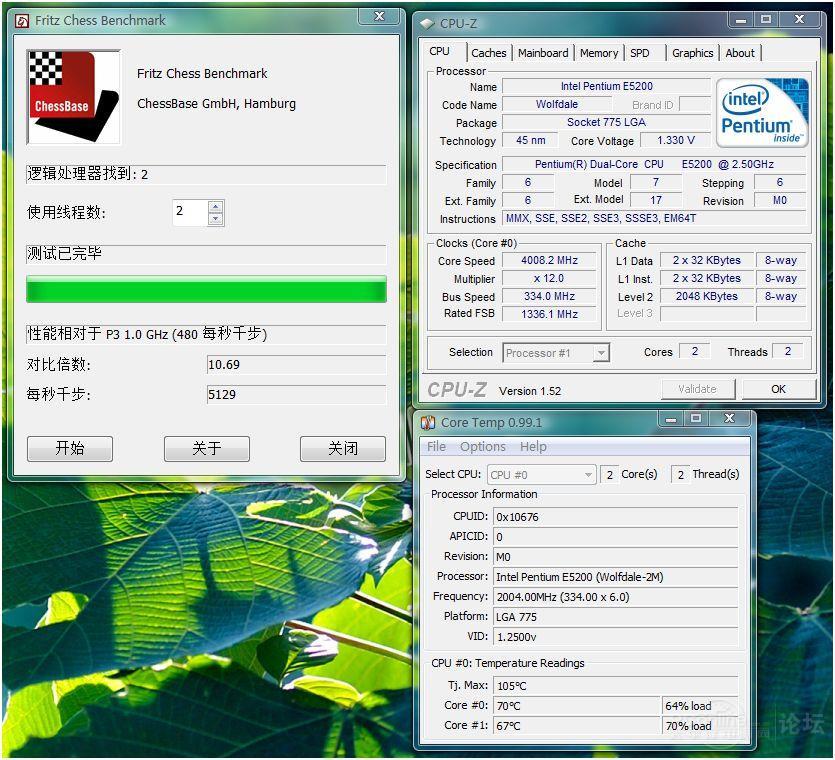The image size is (835, 760).
Task: Click the Processor value Intel Pentium E5200 (Wolfdale-2M)
Action: [616, 577]
